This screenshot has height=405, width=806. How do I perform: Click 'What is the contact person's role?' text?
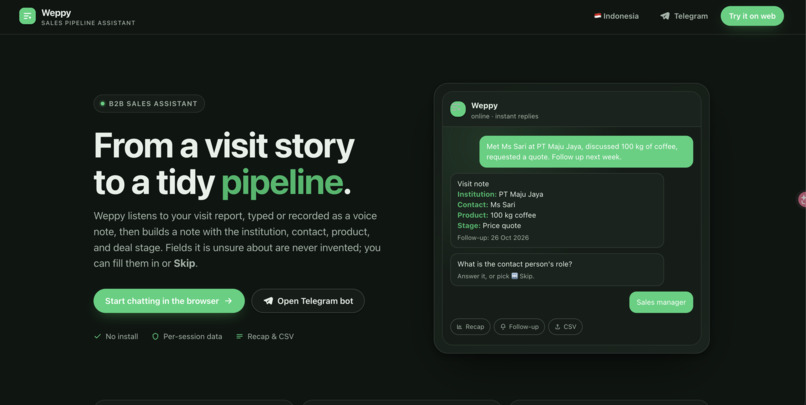click(x=515, y=264)
